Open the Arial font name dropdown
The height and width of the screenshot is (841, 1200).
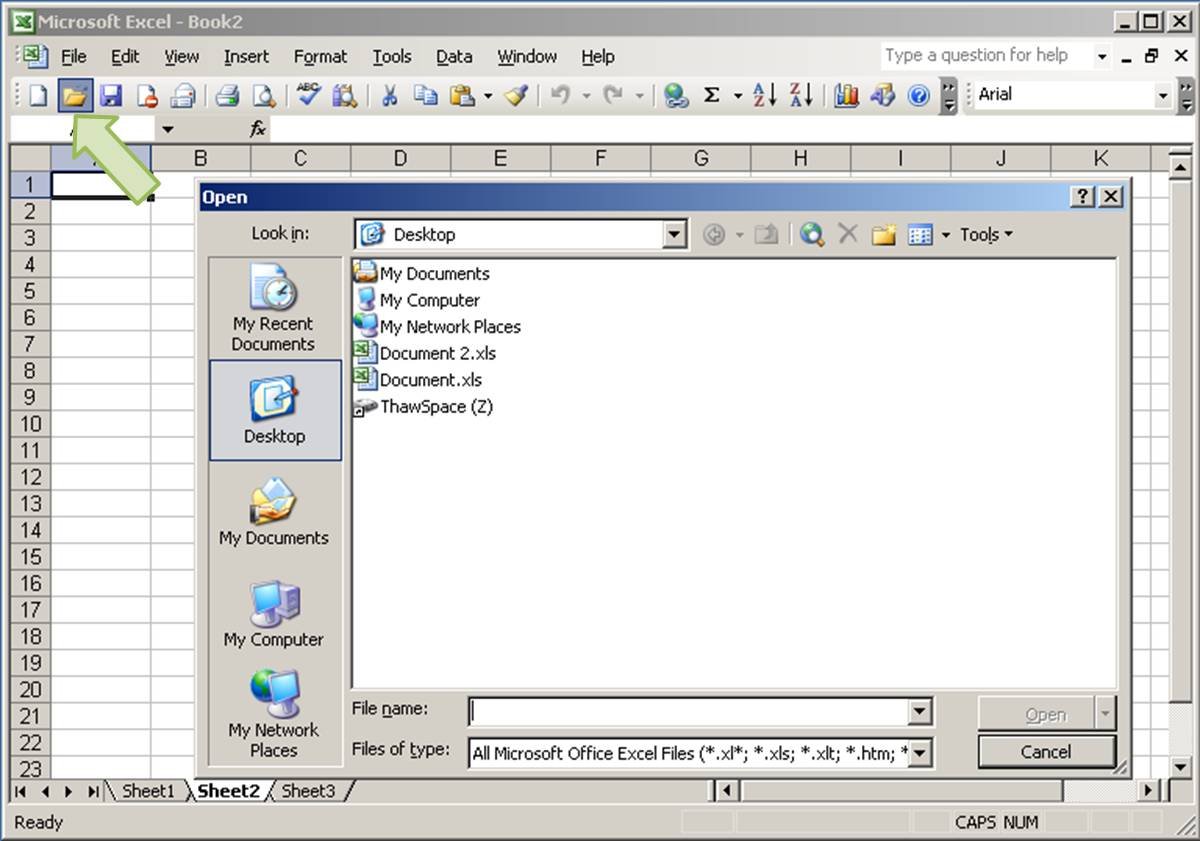[x=1163, y=95]
